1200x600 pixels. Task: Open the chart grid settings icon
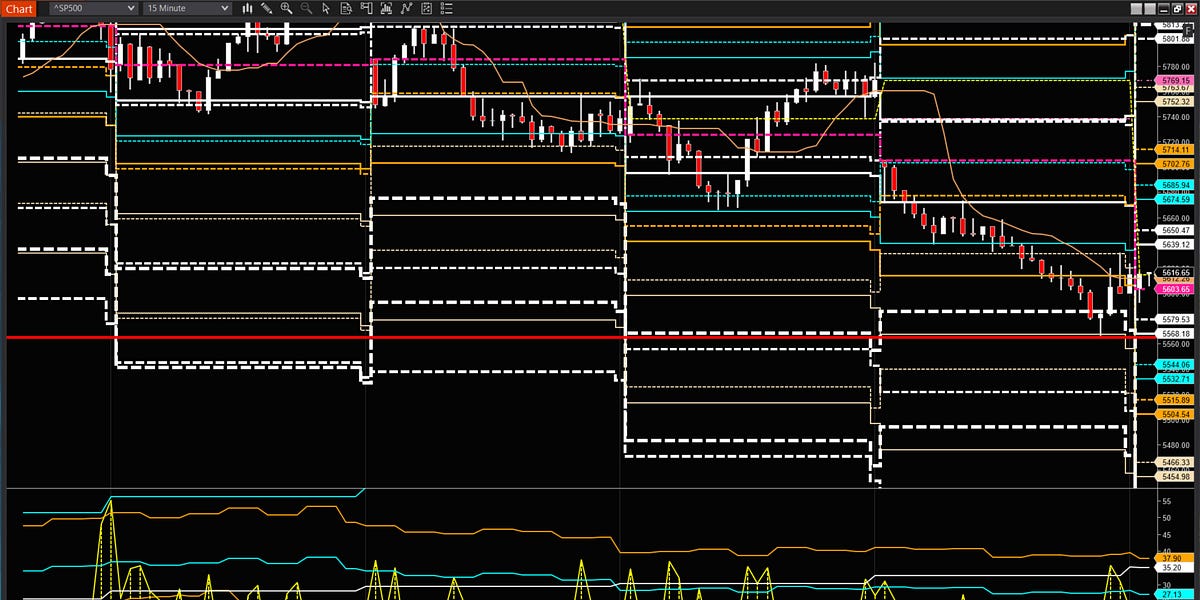pos(426,8)
